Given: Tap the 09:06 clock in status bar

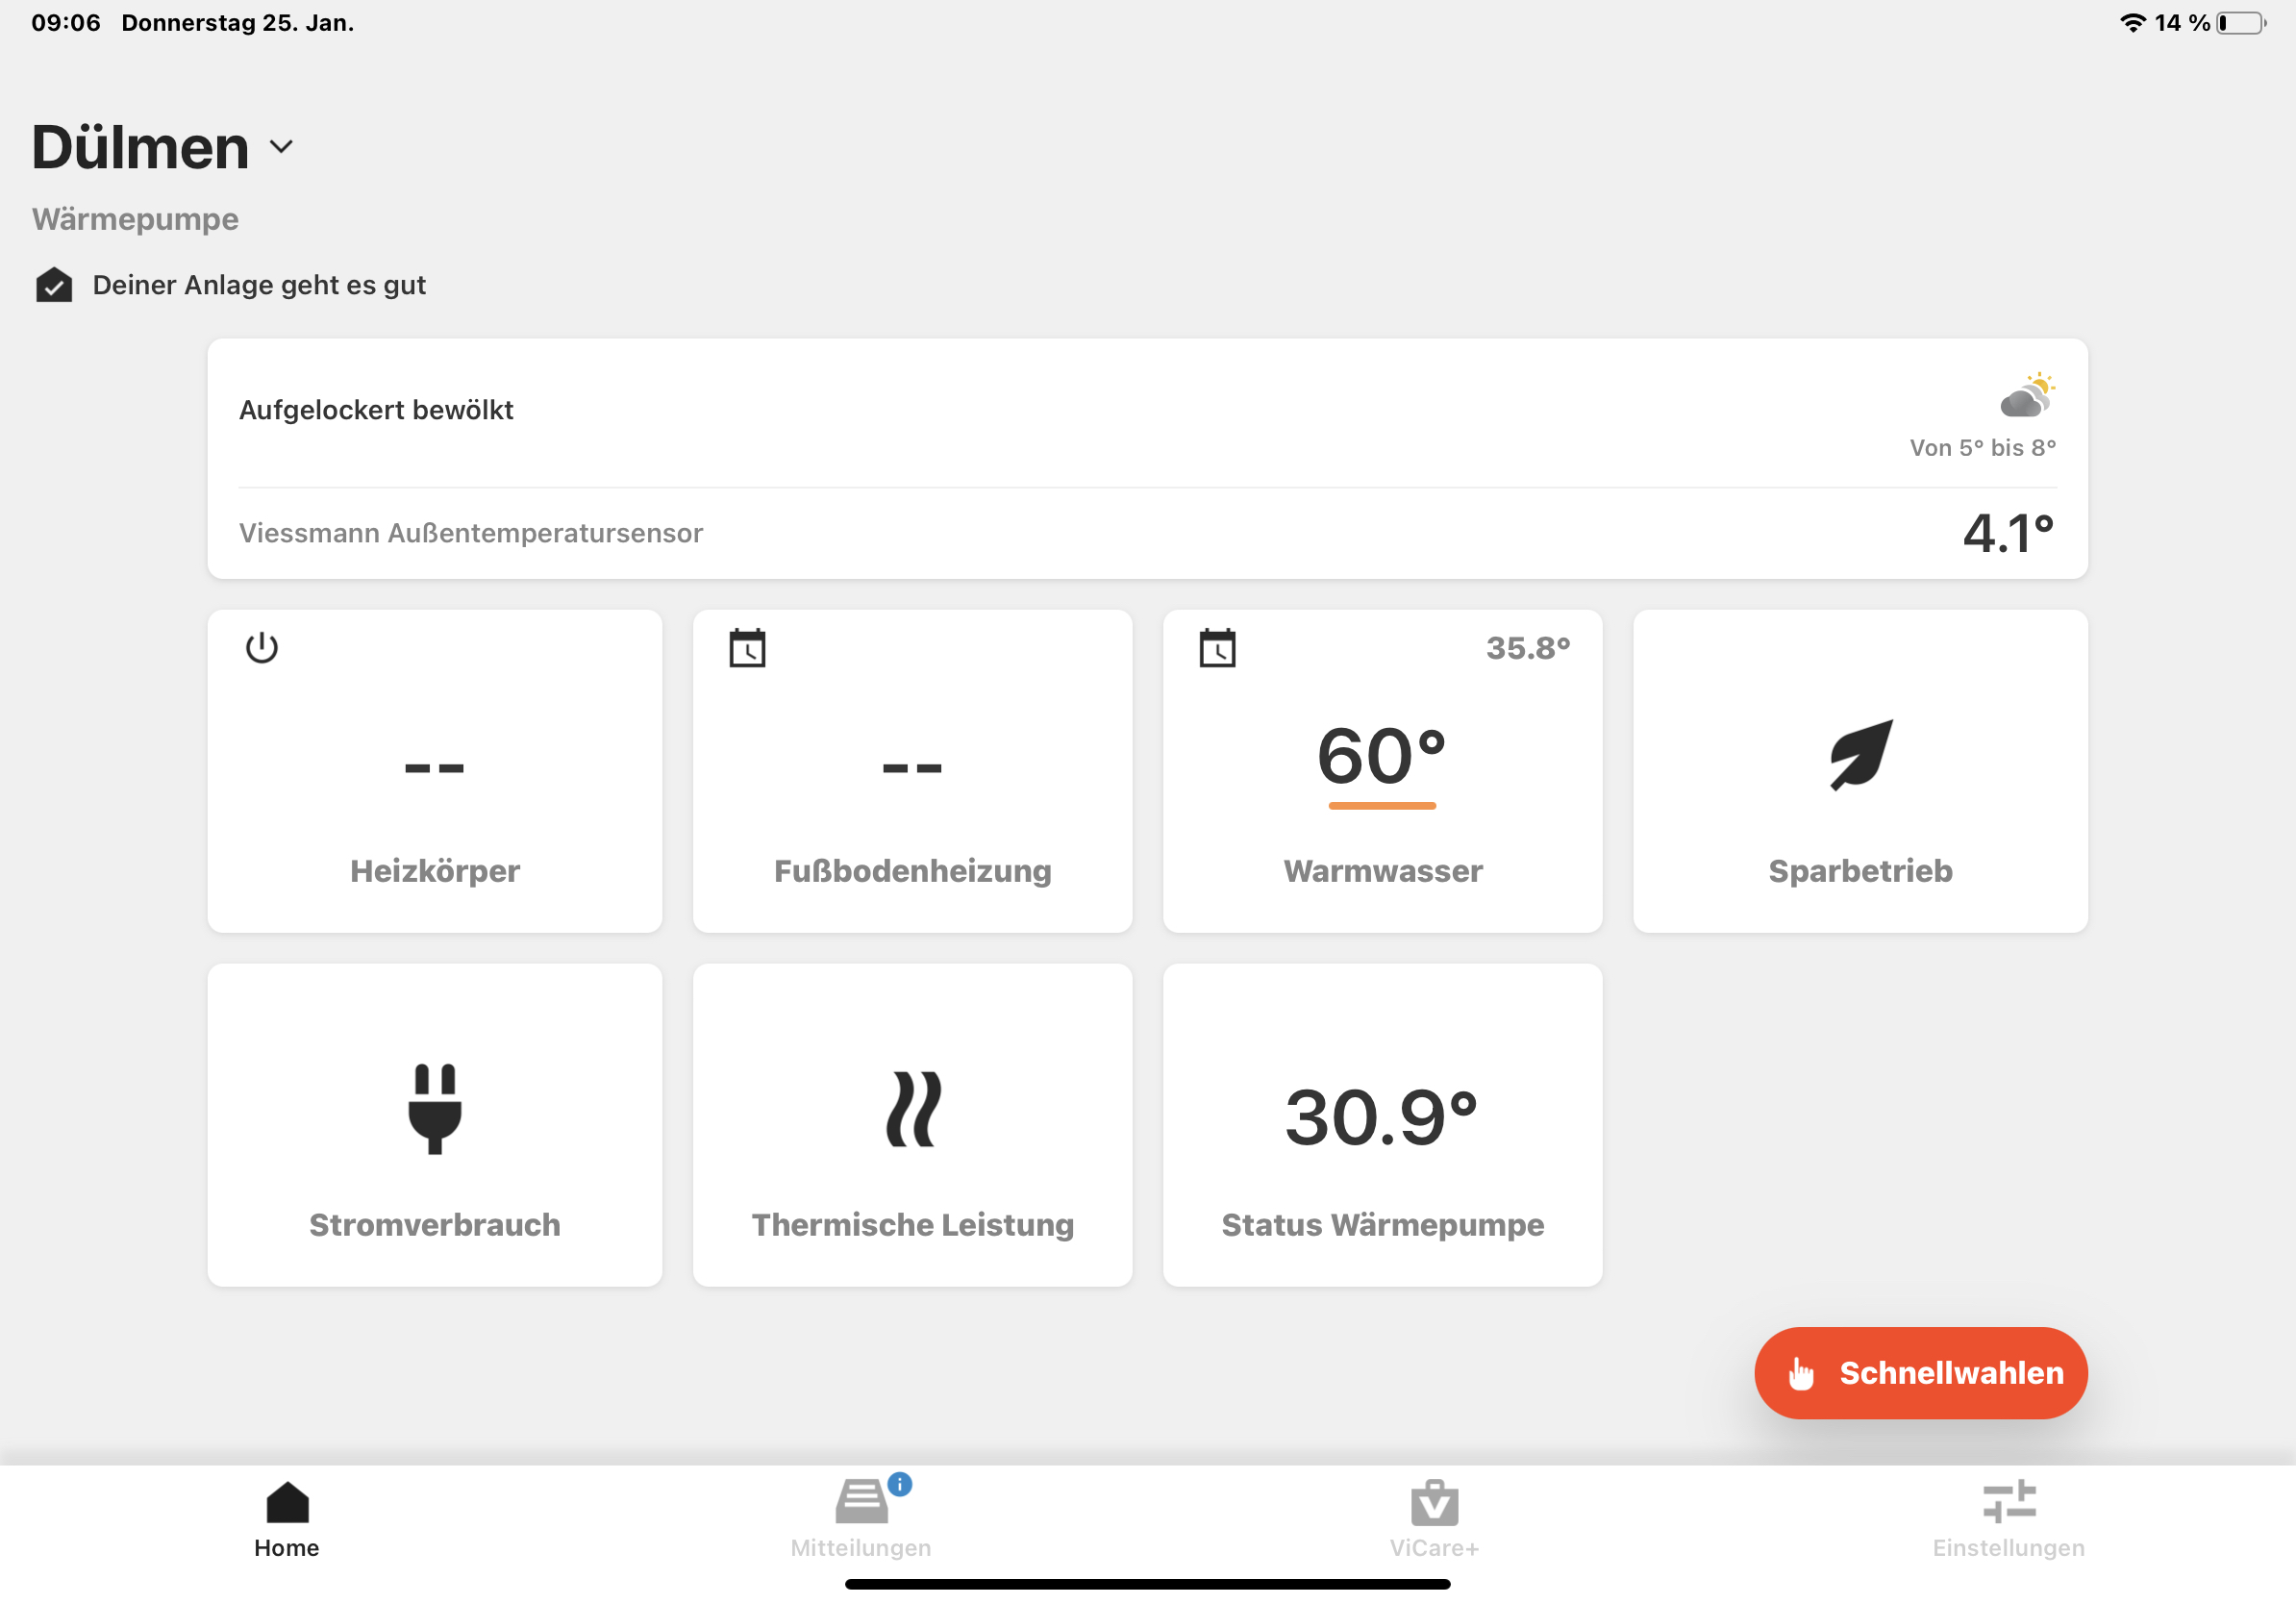Looking at the screenshot, I should coord(66,22).
